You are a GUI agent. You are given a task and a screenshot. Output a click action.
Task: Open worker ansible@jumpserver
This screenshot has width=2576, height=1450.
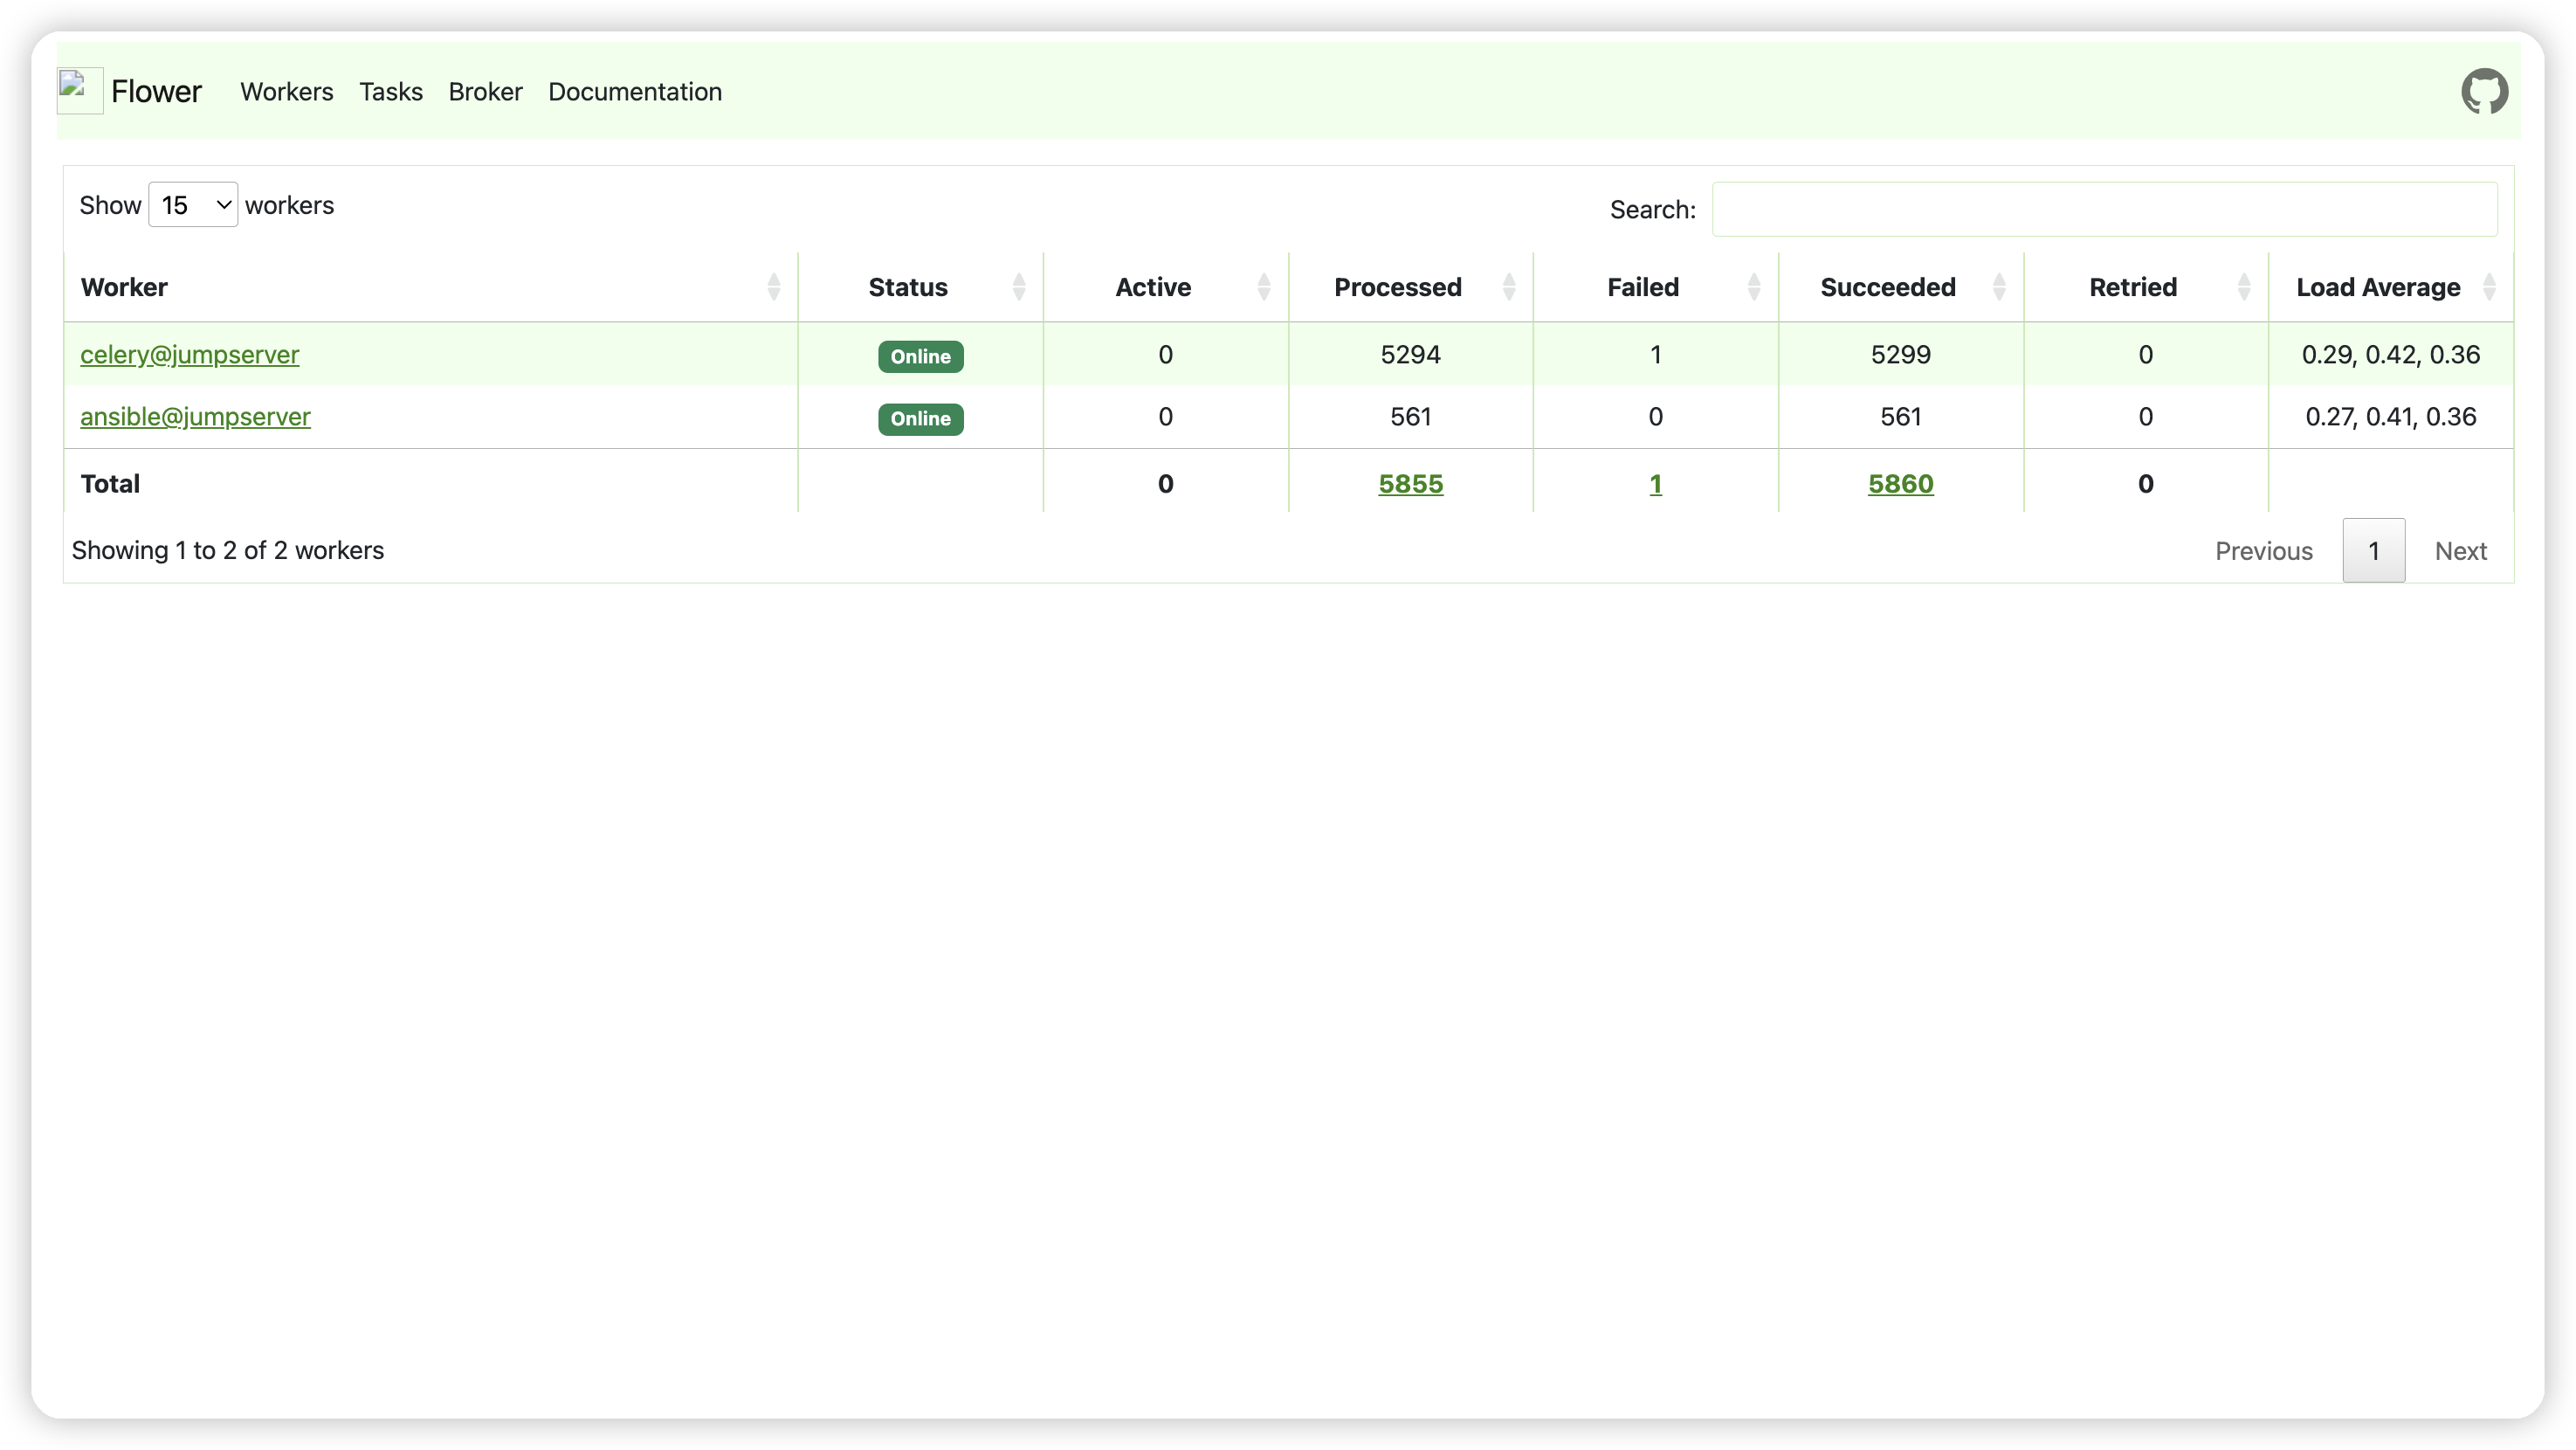click(x=195, y=416)
